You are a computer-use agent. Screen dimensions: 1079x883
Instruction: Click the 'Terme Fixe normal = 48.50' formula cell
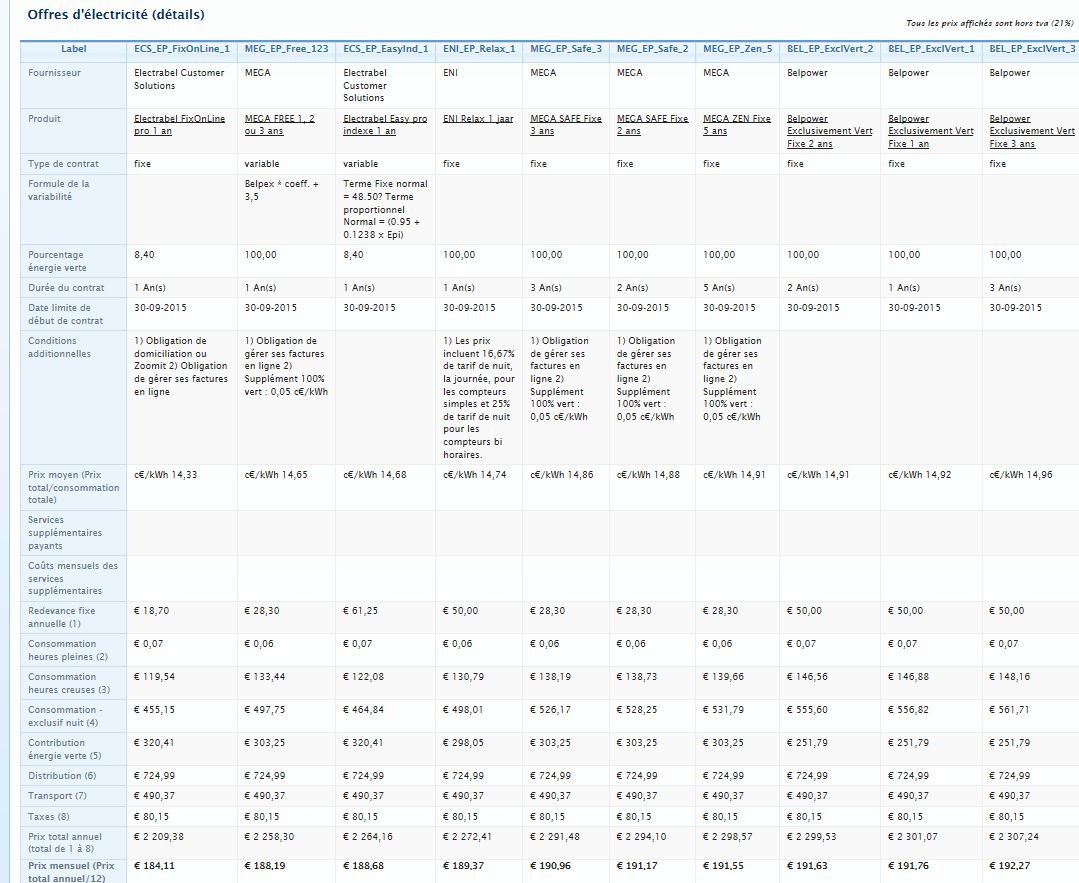pos(385,209)
